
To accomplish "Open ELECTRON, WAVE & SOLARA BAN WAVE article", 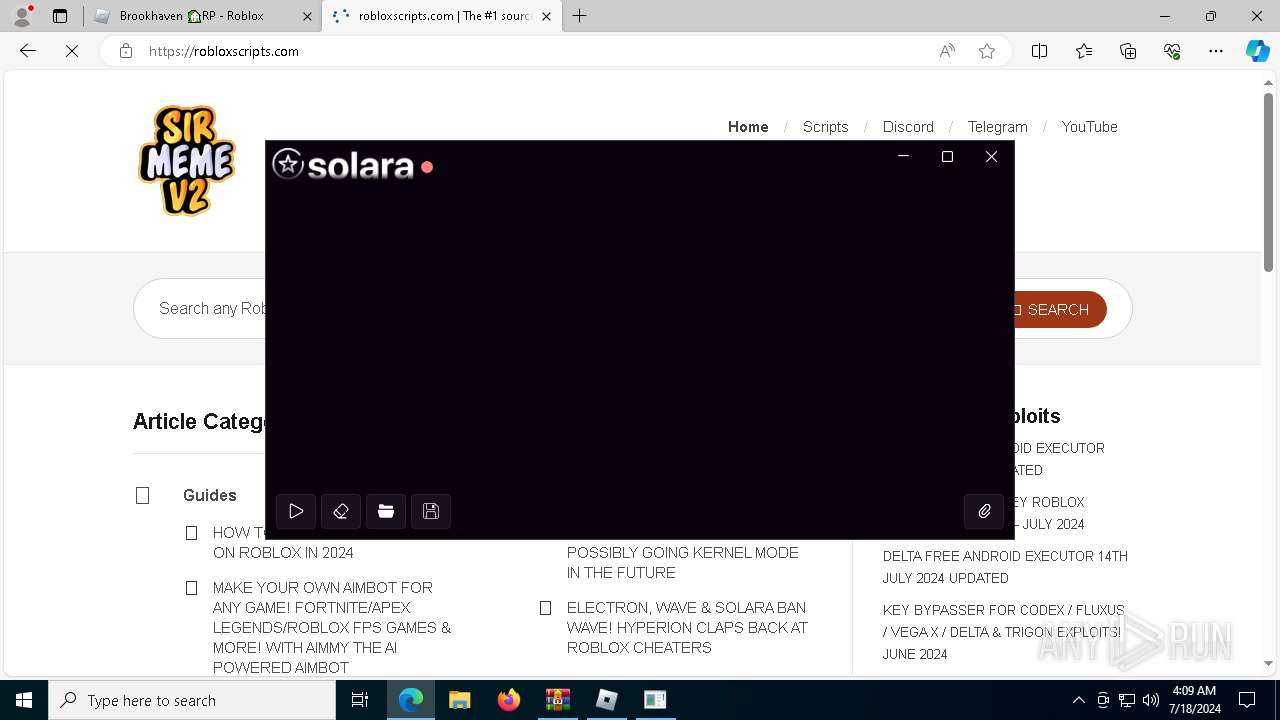I will [687, 627].
